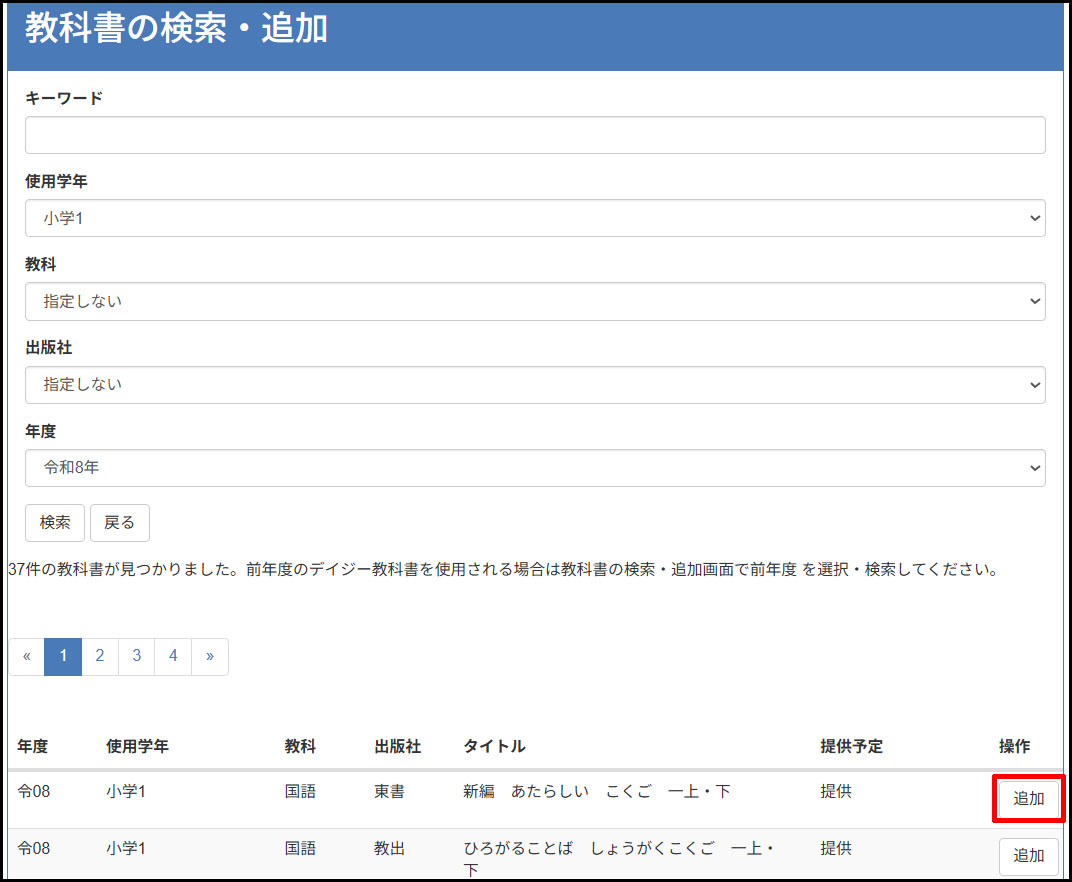Open the 出版社 publisher dropdown
Screen dimensions: 1072x882
(536, 384)
